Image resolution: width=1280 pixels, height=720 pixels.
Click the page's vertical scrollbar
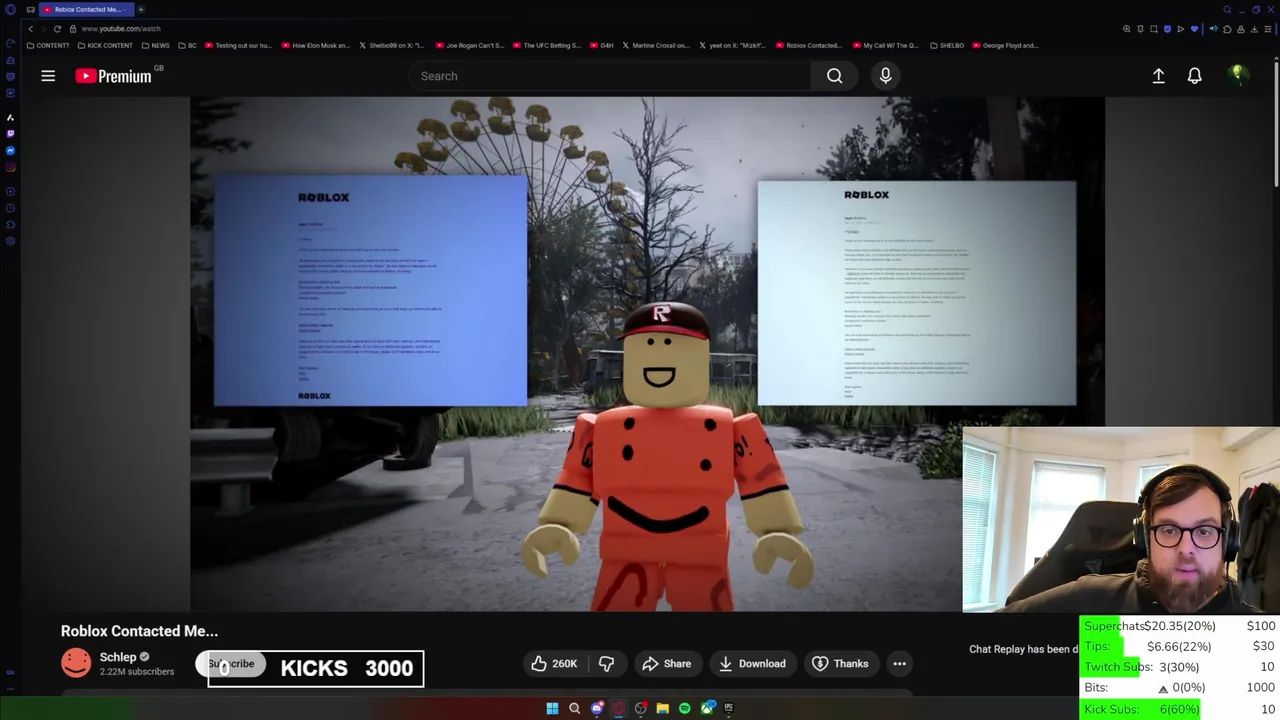(1276, 124)
